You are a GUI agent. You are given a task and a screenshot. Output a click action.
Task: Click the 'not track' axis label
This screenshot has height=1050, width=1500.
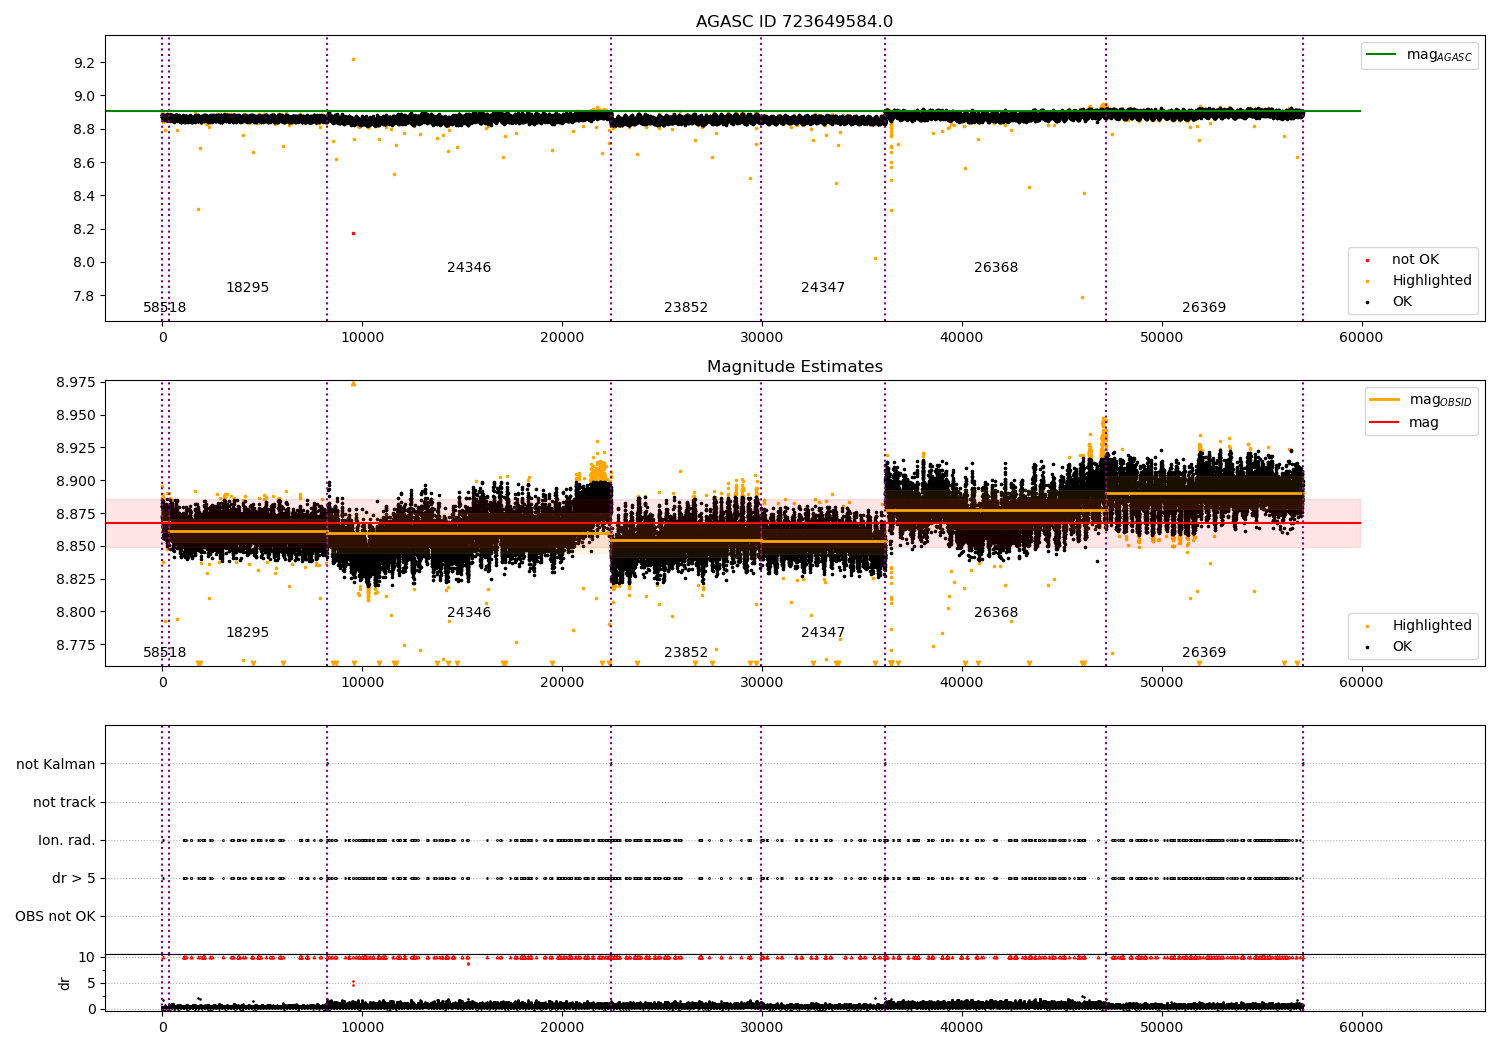pyautogui.click(x=64, y=803)
